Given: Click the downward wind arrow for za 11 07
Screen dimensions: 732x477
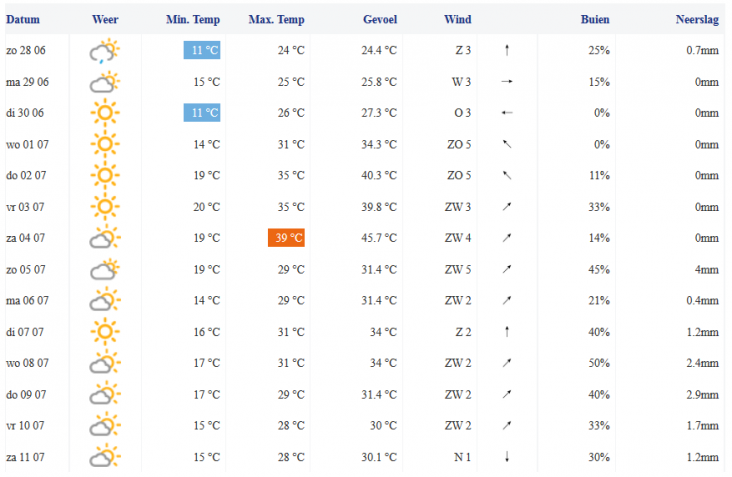Looking at the screenshot, I should coord(507,457).
